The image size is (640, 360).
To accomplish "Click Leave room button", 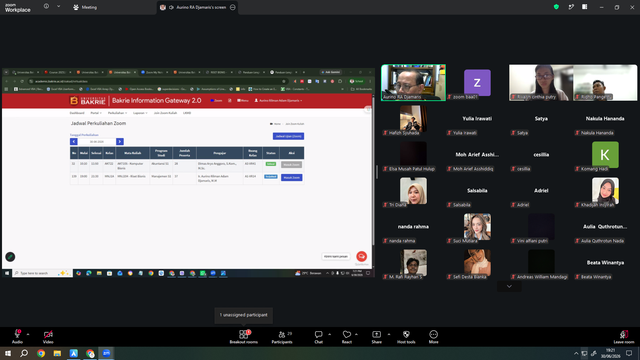I will coord(624,337).
